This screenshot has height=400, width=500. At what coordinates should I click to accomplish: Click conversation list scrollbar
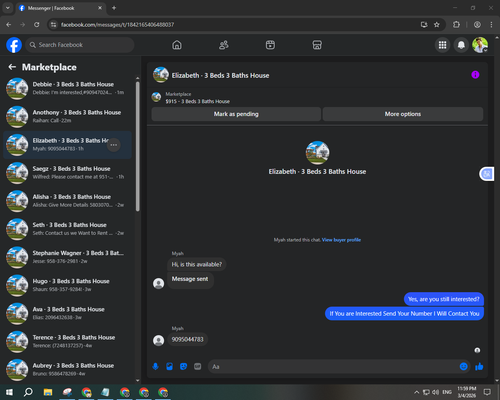click(138, 147)
